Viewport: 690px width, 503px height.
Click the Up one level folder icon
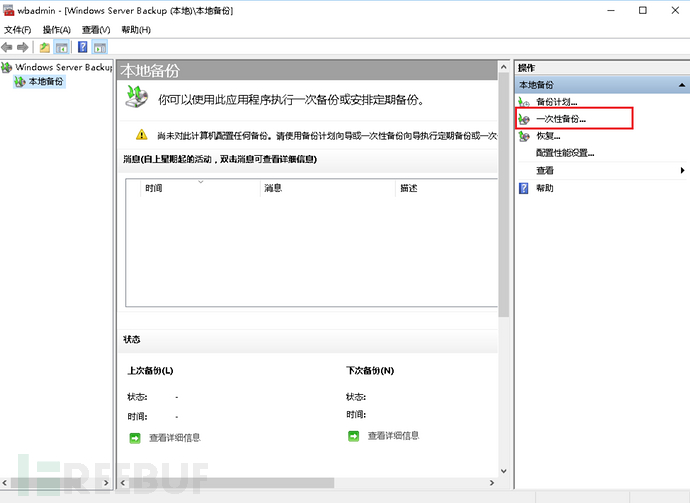point(44,47)
